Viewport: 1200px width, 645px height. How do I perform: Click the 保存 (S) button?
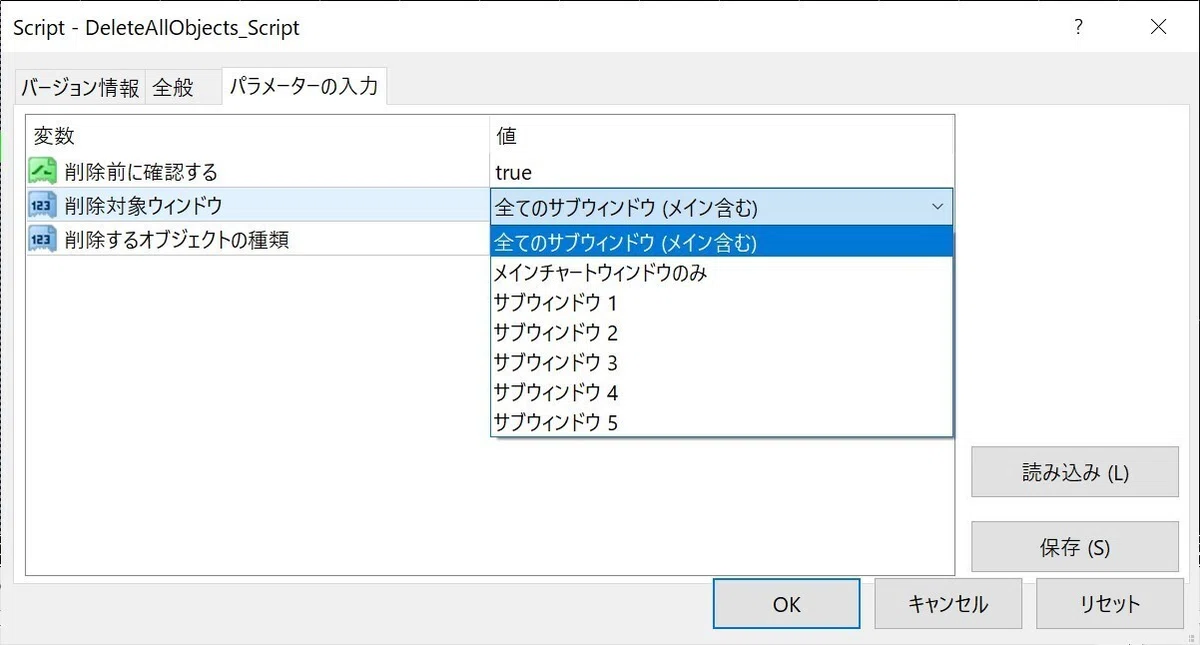pos(1075,547)
